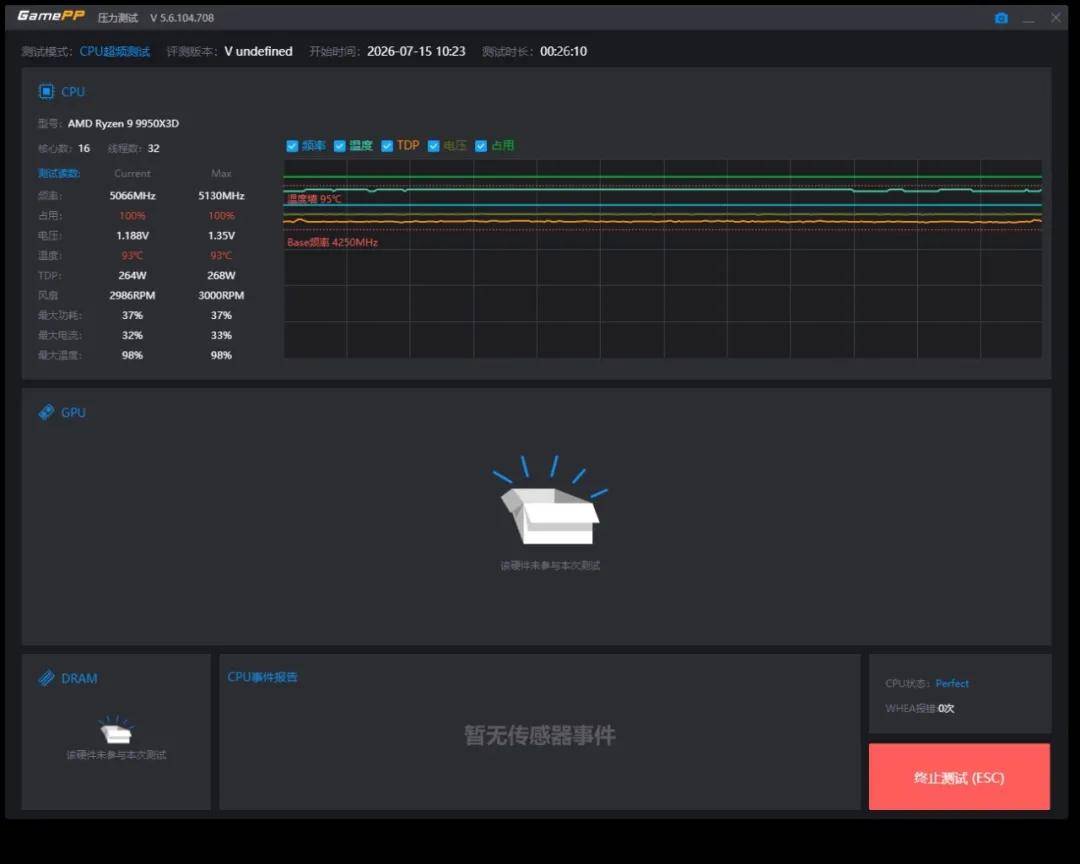Screen dimensions: 1080x864
Task: Click the GamePP logo
Action: pos(51,16)
